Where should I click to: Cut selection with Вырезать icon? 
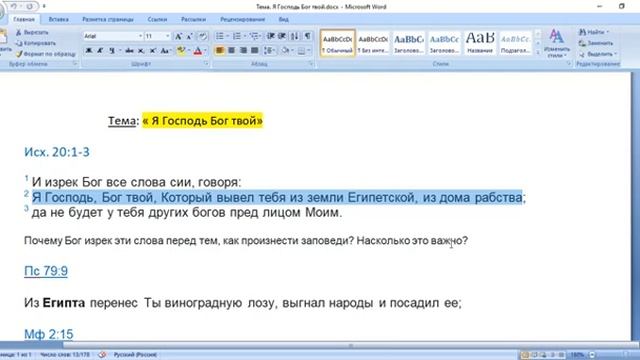(x=32, y=32)
